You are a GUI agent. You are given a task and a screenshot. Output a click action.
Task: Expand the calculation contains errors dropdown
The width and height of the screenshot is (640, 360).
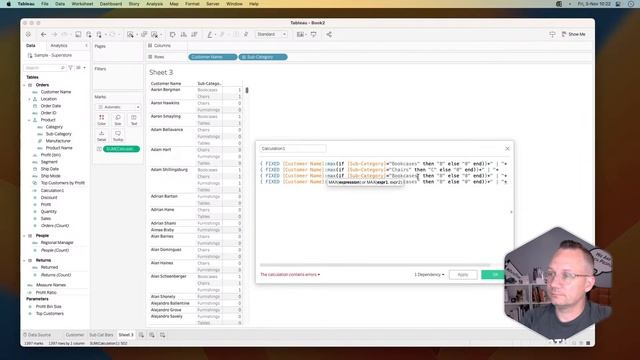[290, 275]
